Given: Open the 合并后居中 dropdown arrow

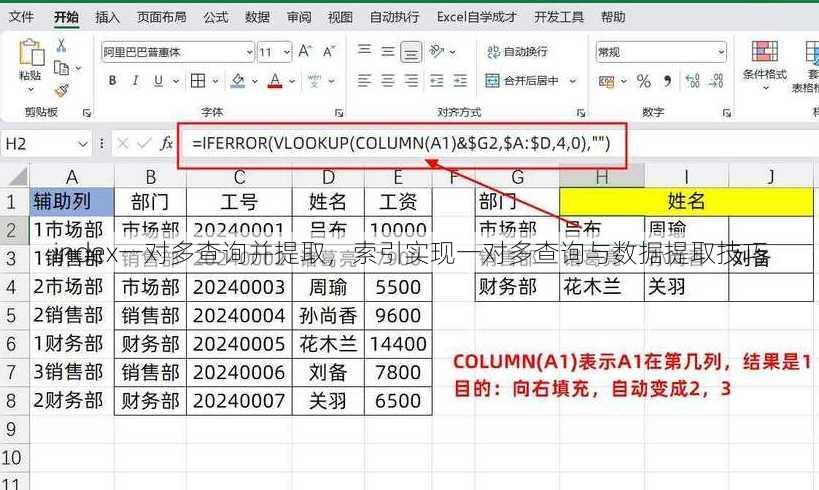Looking at the screenshot, I should 573,81.
